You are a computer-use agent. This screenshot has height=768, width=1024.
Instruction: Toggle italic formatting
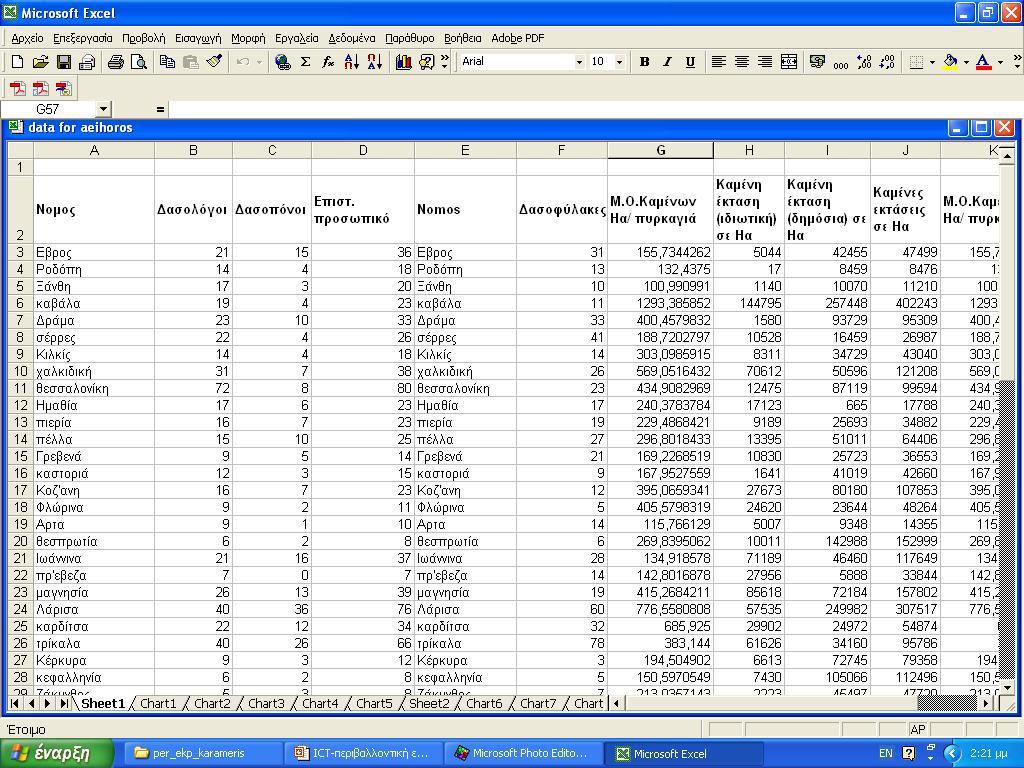click(x=667, y=62)
